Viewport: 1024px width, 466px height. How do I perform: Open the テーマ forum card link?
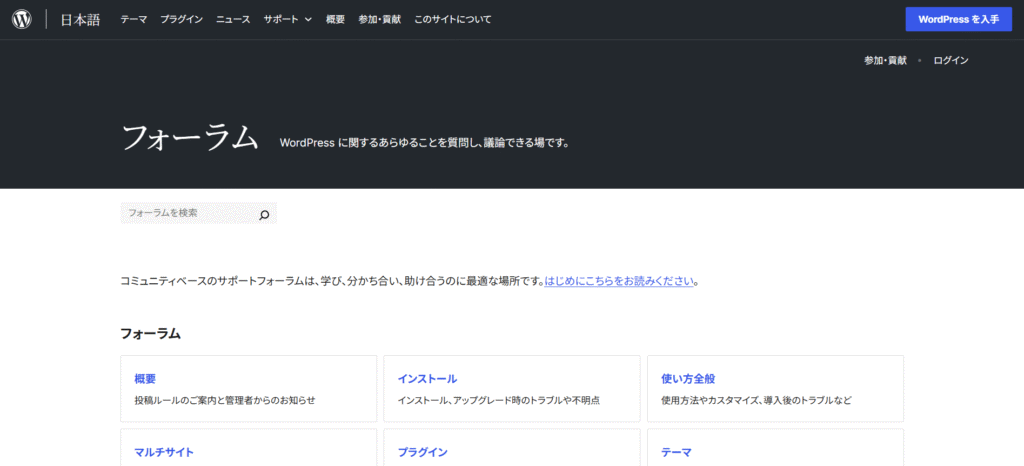pyautogui.click(x=676, y=452)
